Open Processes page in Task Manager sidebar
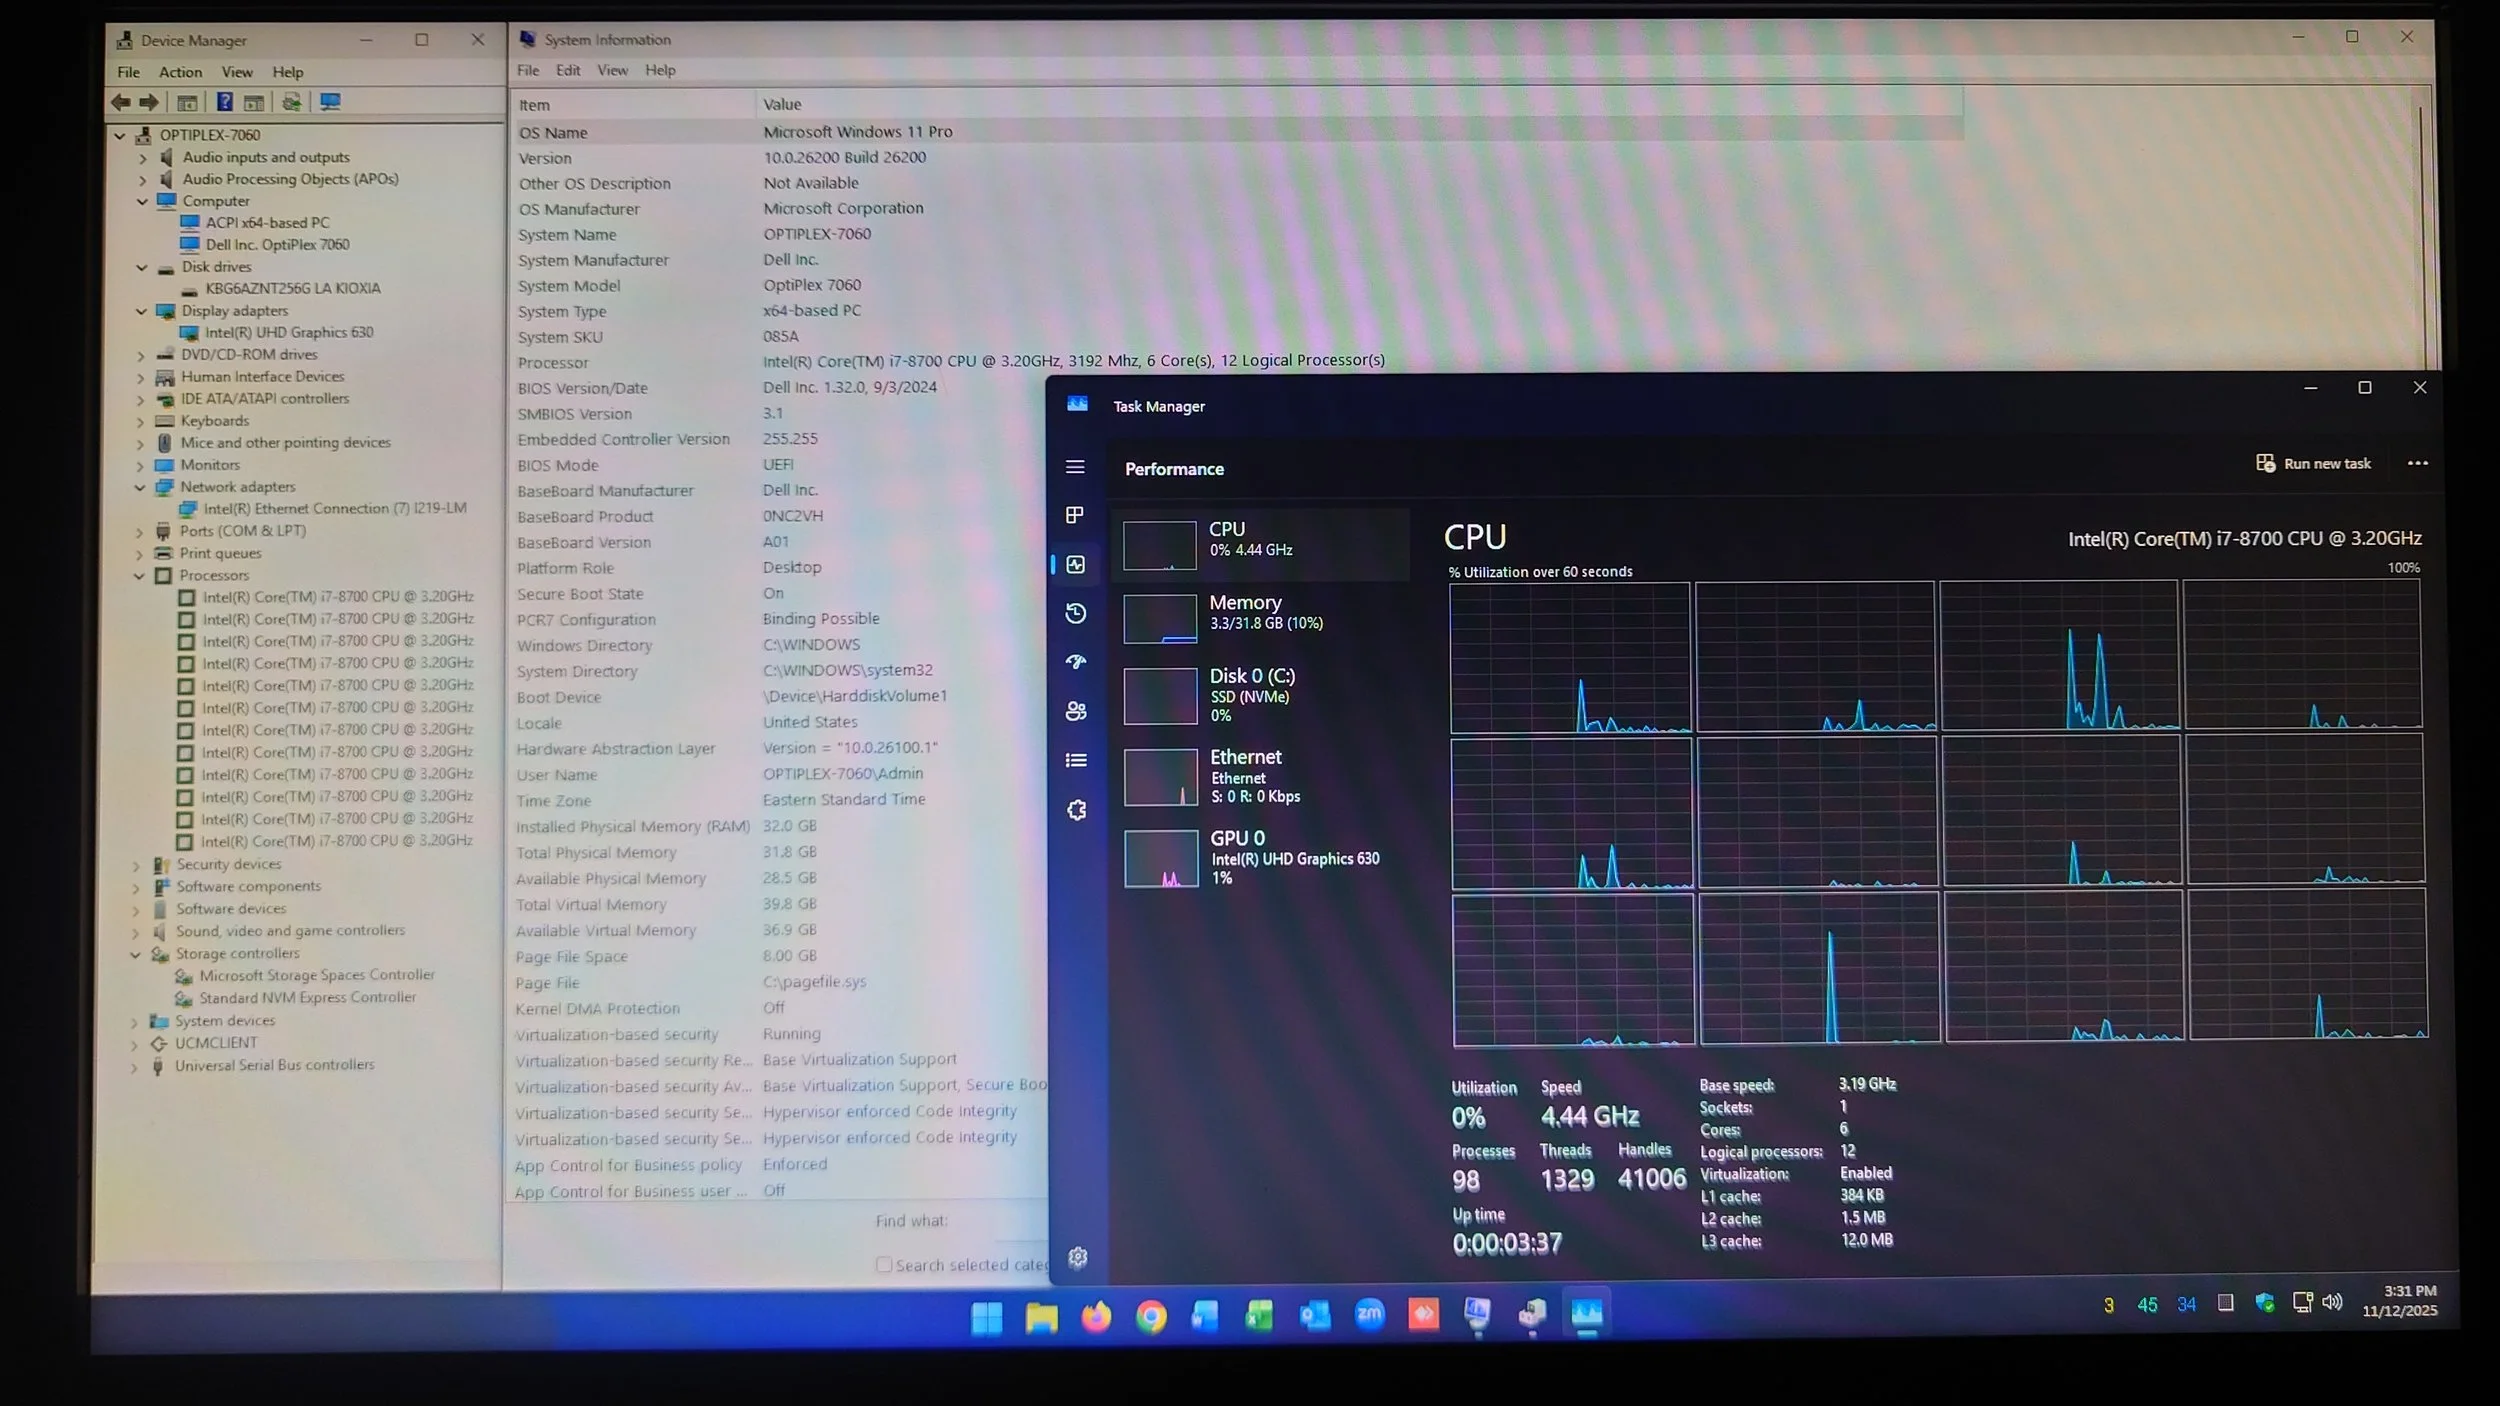The width and height of the screenshot is (2500, 1406). (1075, 515)
